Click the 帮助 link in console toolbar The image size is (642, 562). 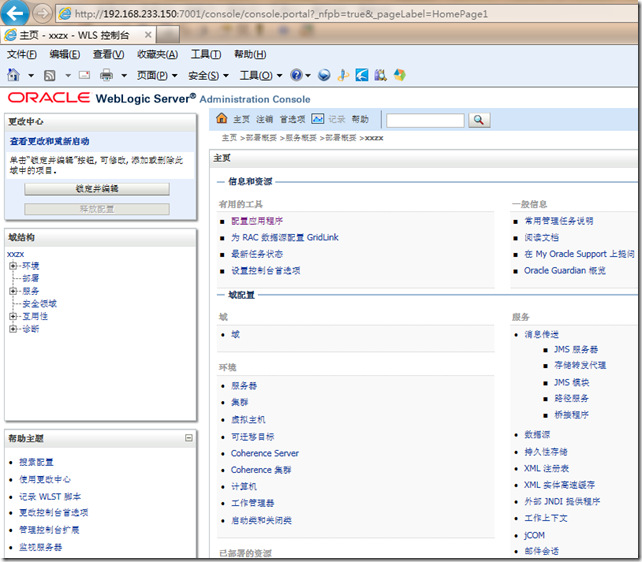[x=360, y=119]
